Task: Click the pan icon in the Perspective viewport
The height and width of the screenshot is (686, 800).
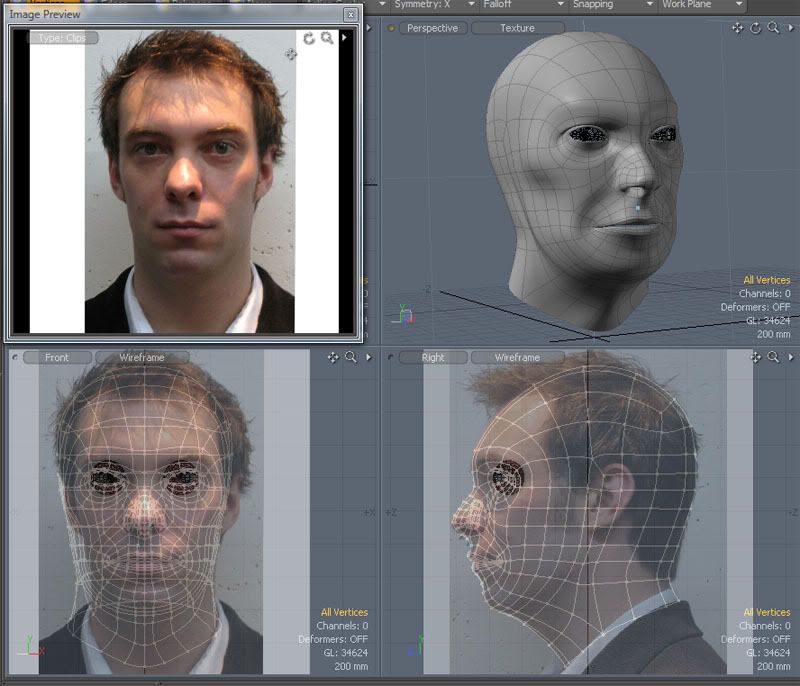Action: click(738, 28)
